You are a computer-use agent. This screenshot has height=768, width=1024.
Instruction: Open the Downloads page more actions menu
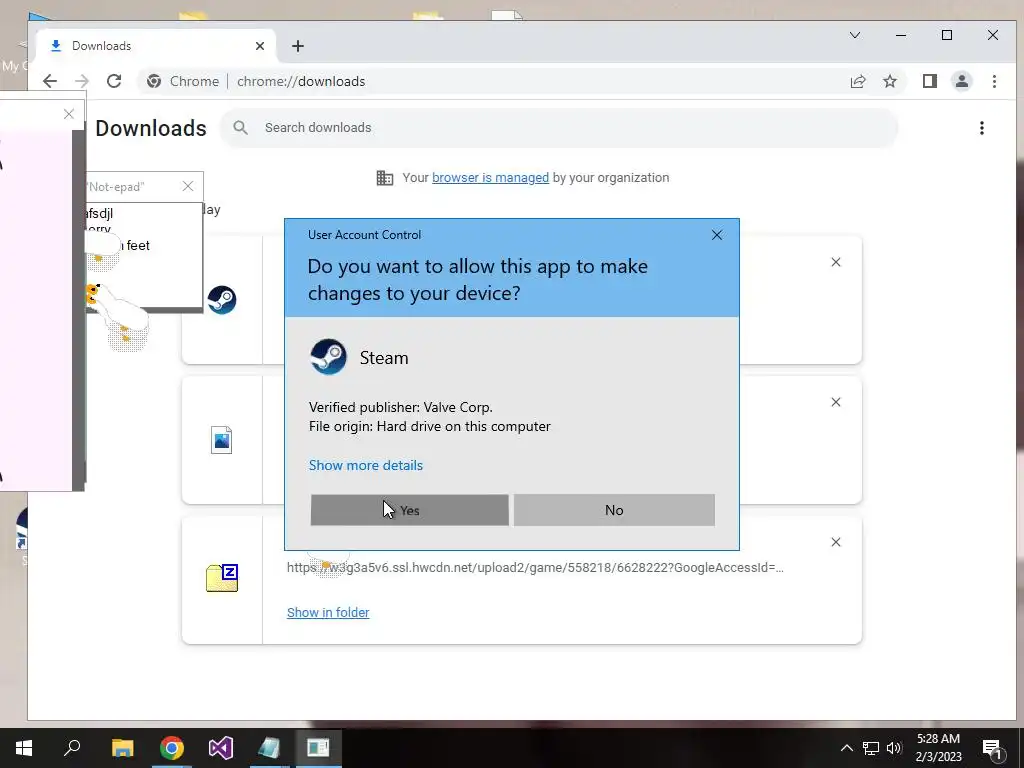[982, 128]
